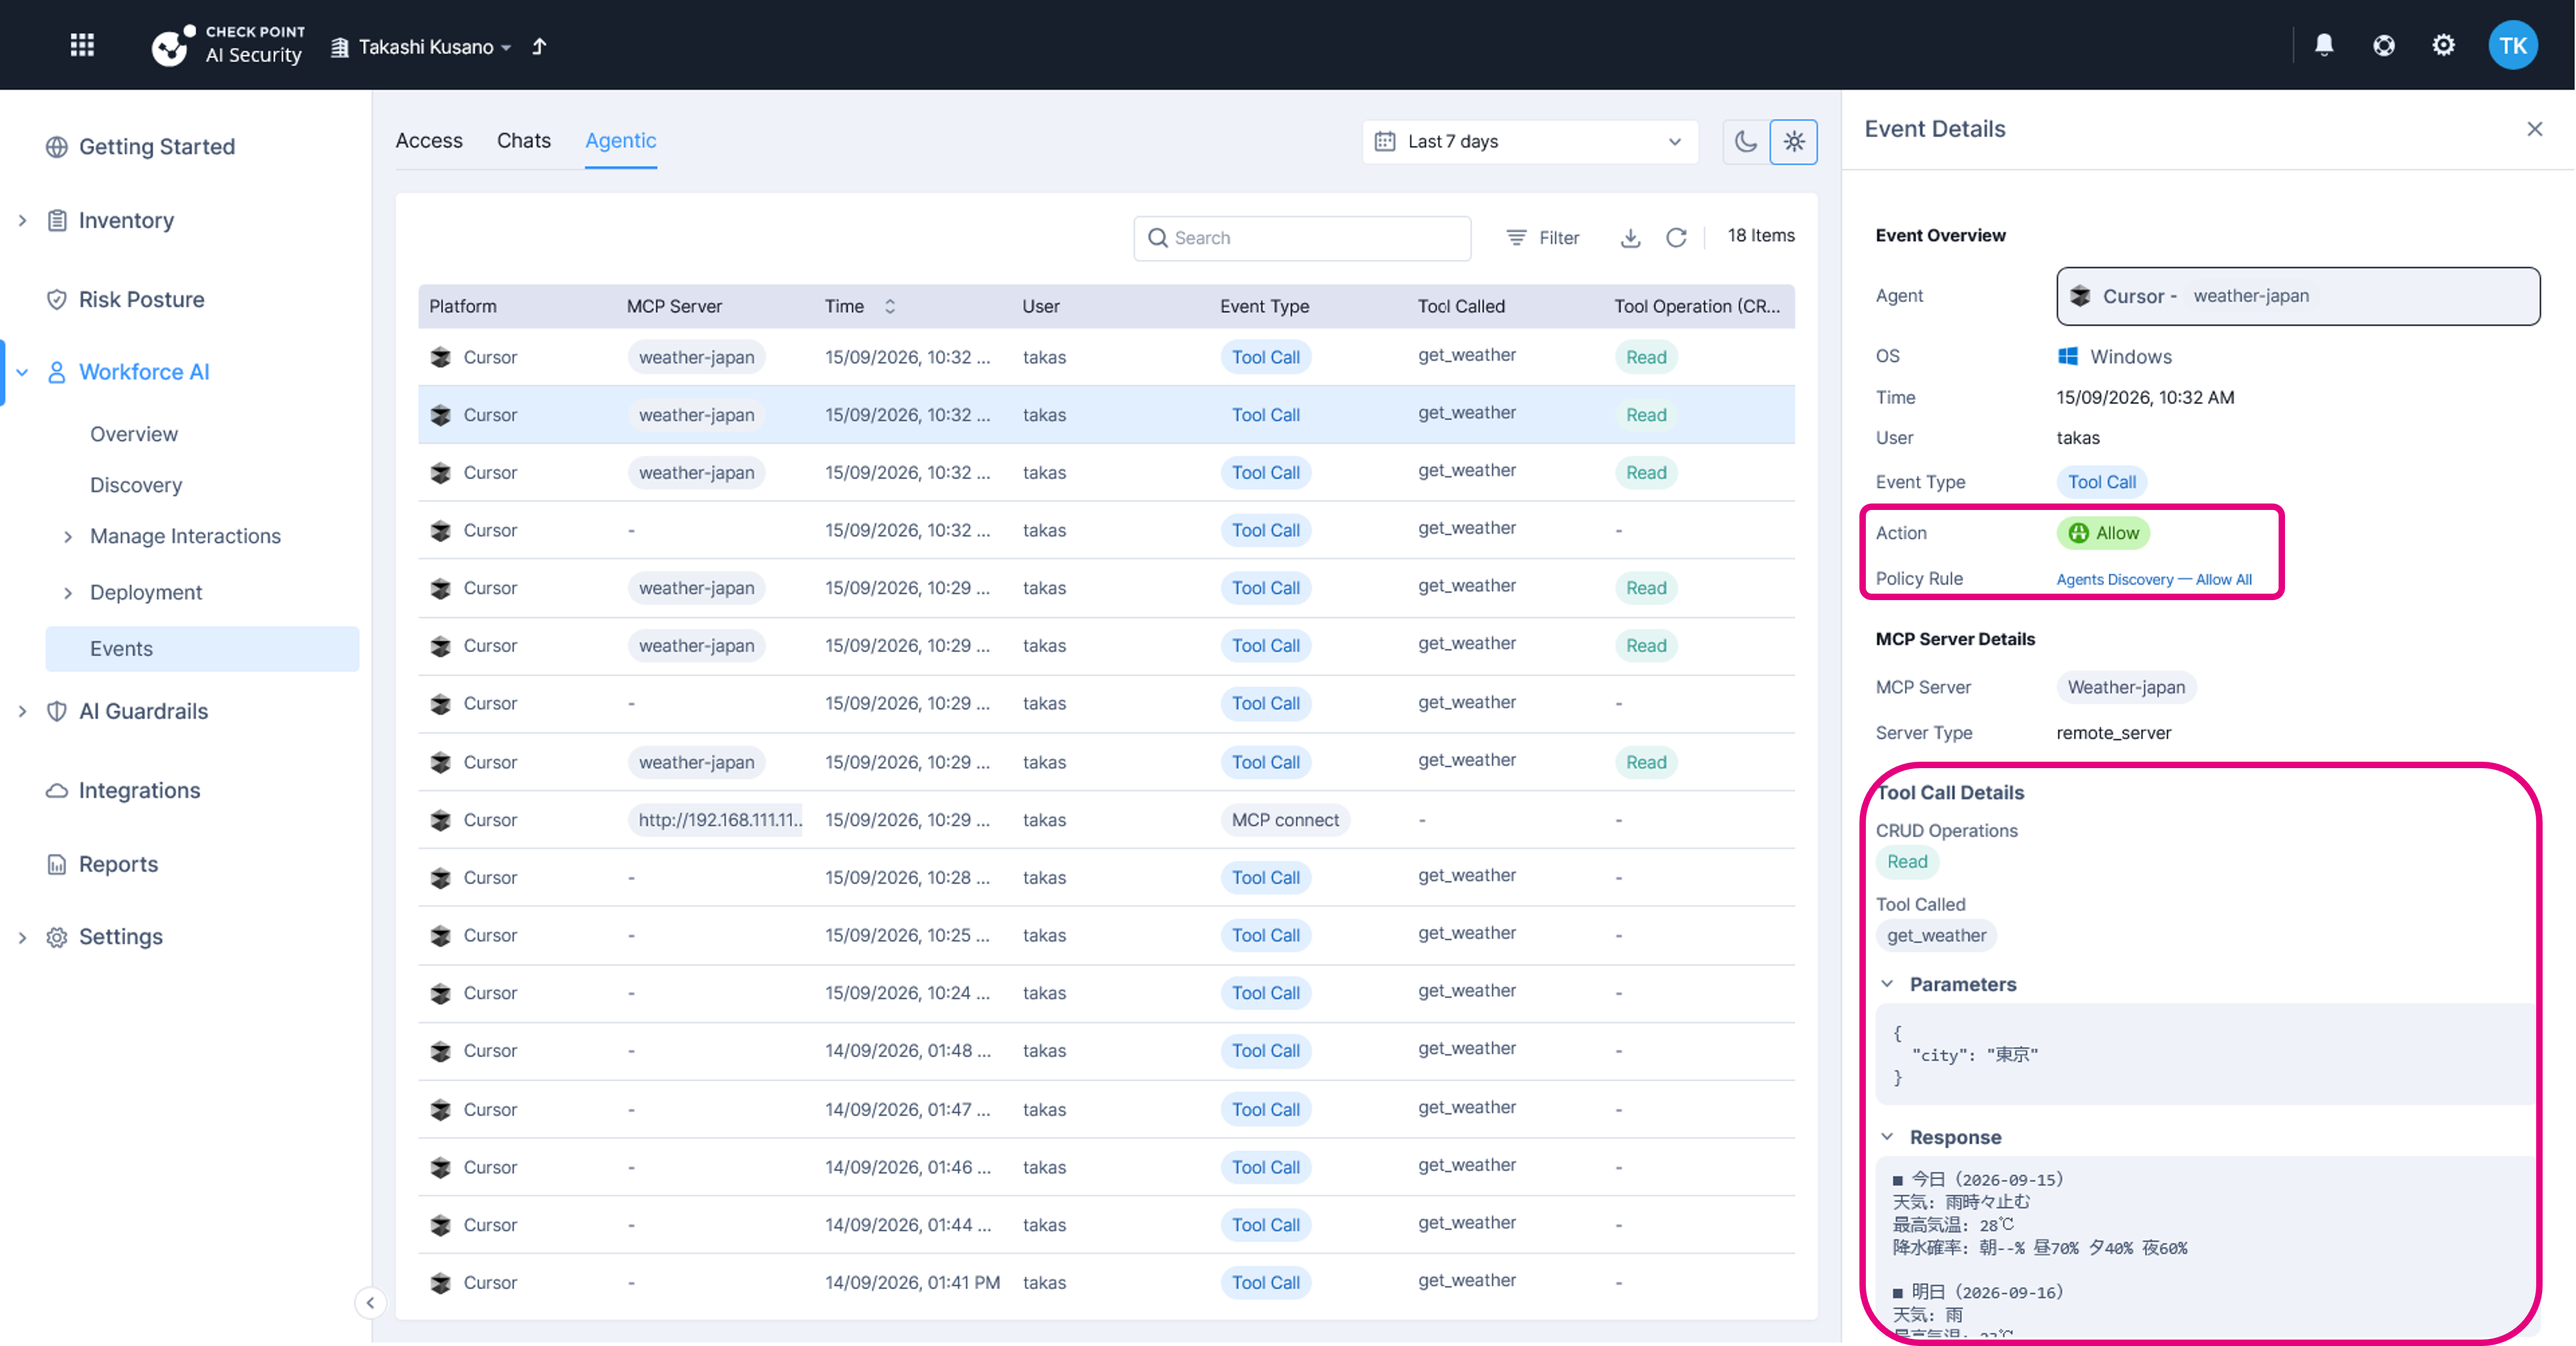Click the calendar icon in date range picker
The image size is (2576, 1346).
(1385, 141)
